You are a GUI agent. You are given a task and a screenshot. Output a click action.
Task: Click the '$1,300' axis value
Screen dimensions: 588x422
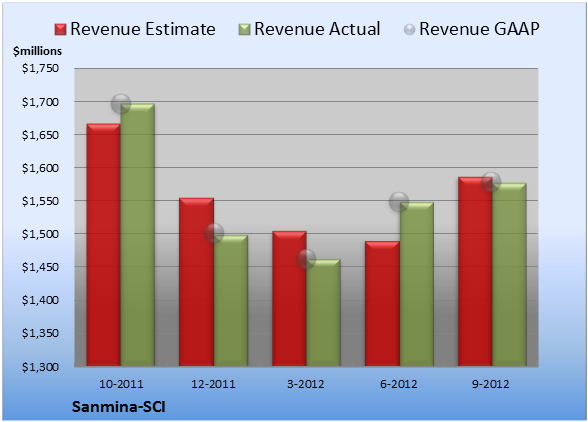click(40, 367)
